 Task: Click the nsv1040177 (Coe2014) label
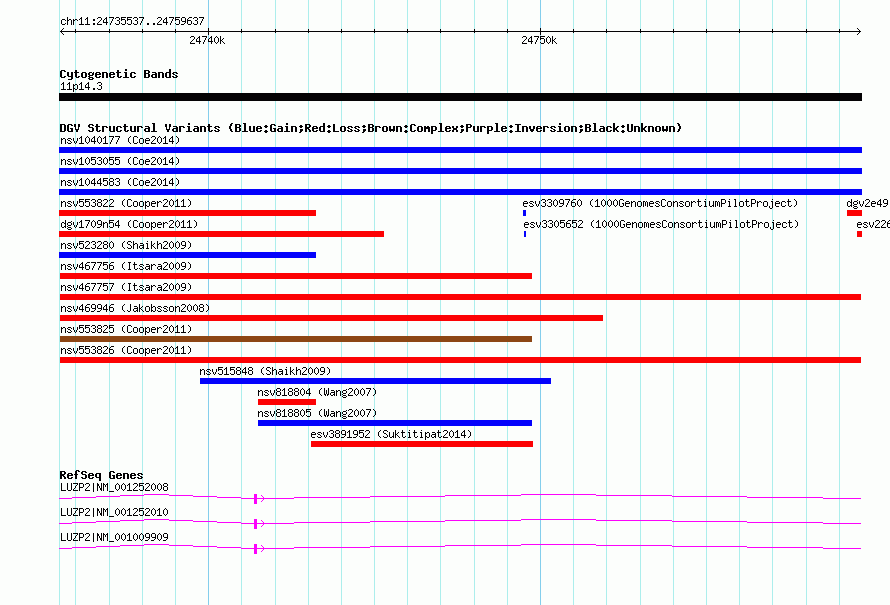pos(120,140)
